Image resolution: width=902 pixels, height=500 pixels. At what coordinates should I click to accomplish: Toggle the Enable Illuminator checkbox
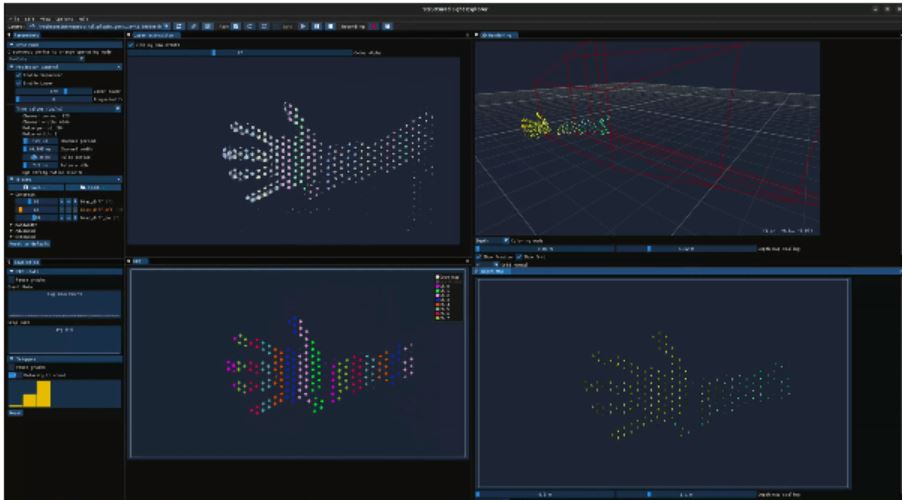(x=18, y=75)
